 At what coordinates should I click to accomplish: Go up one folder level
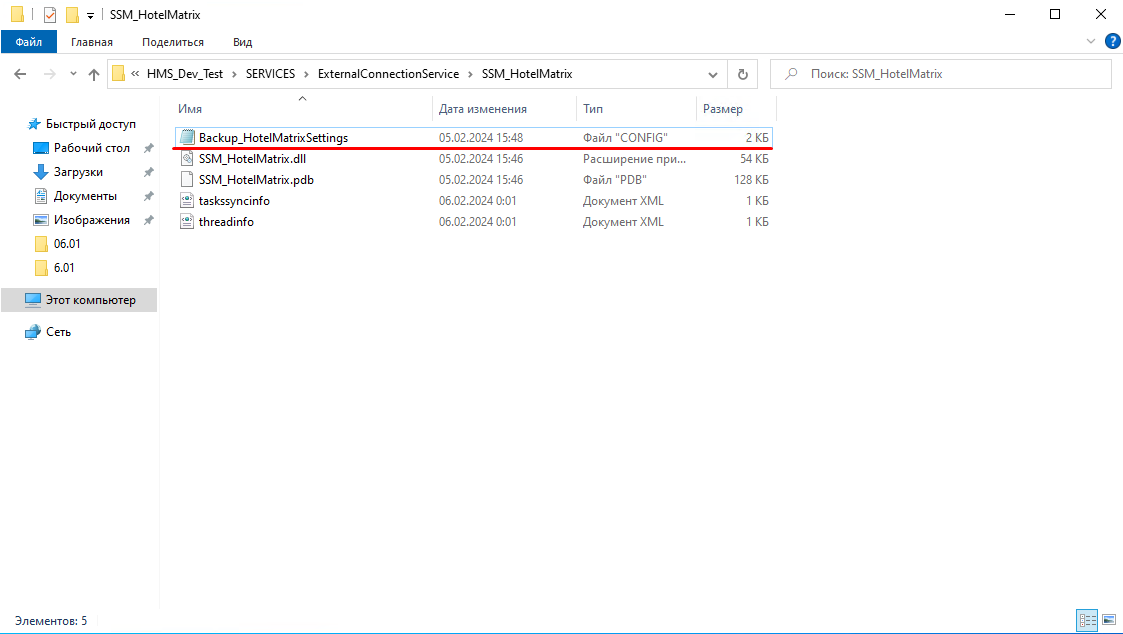tap(94, 74)
